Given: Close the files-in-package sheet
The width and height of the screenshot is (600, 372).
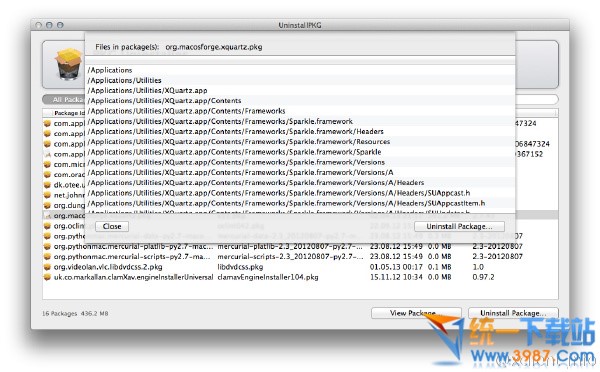Looking at the screenshot, I should point(112,226).
